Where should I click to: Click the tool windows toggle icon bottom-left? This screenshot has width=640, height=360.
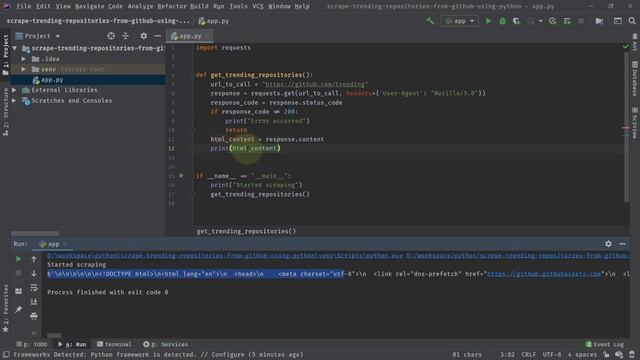6,355
